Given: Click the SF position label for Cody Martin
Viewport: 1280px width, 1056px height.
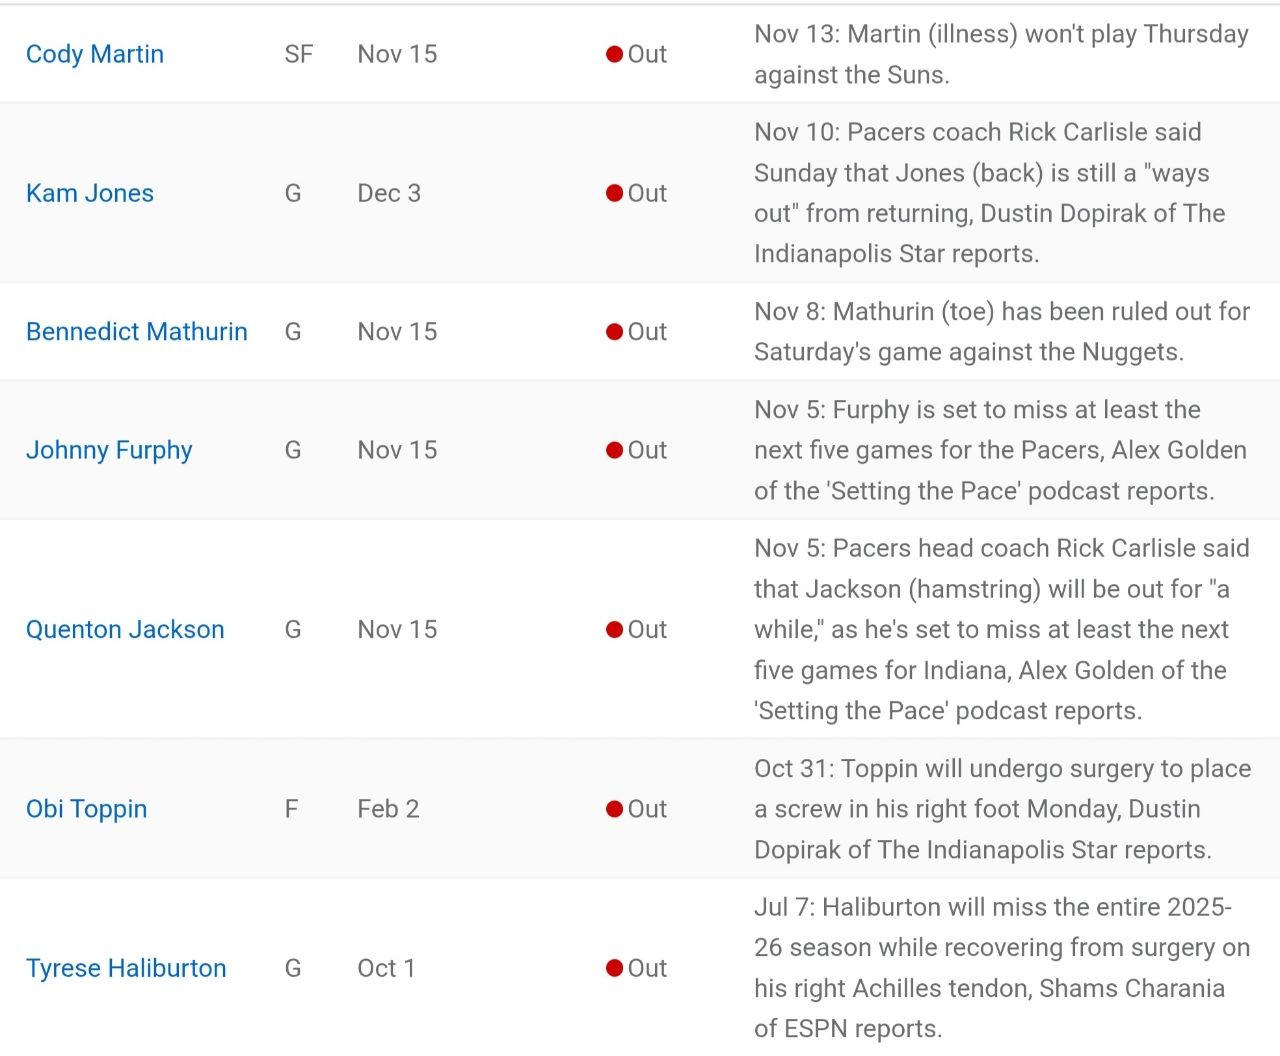Looking at the screenshot, I should (298, 54).
